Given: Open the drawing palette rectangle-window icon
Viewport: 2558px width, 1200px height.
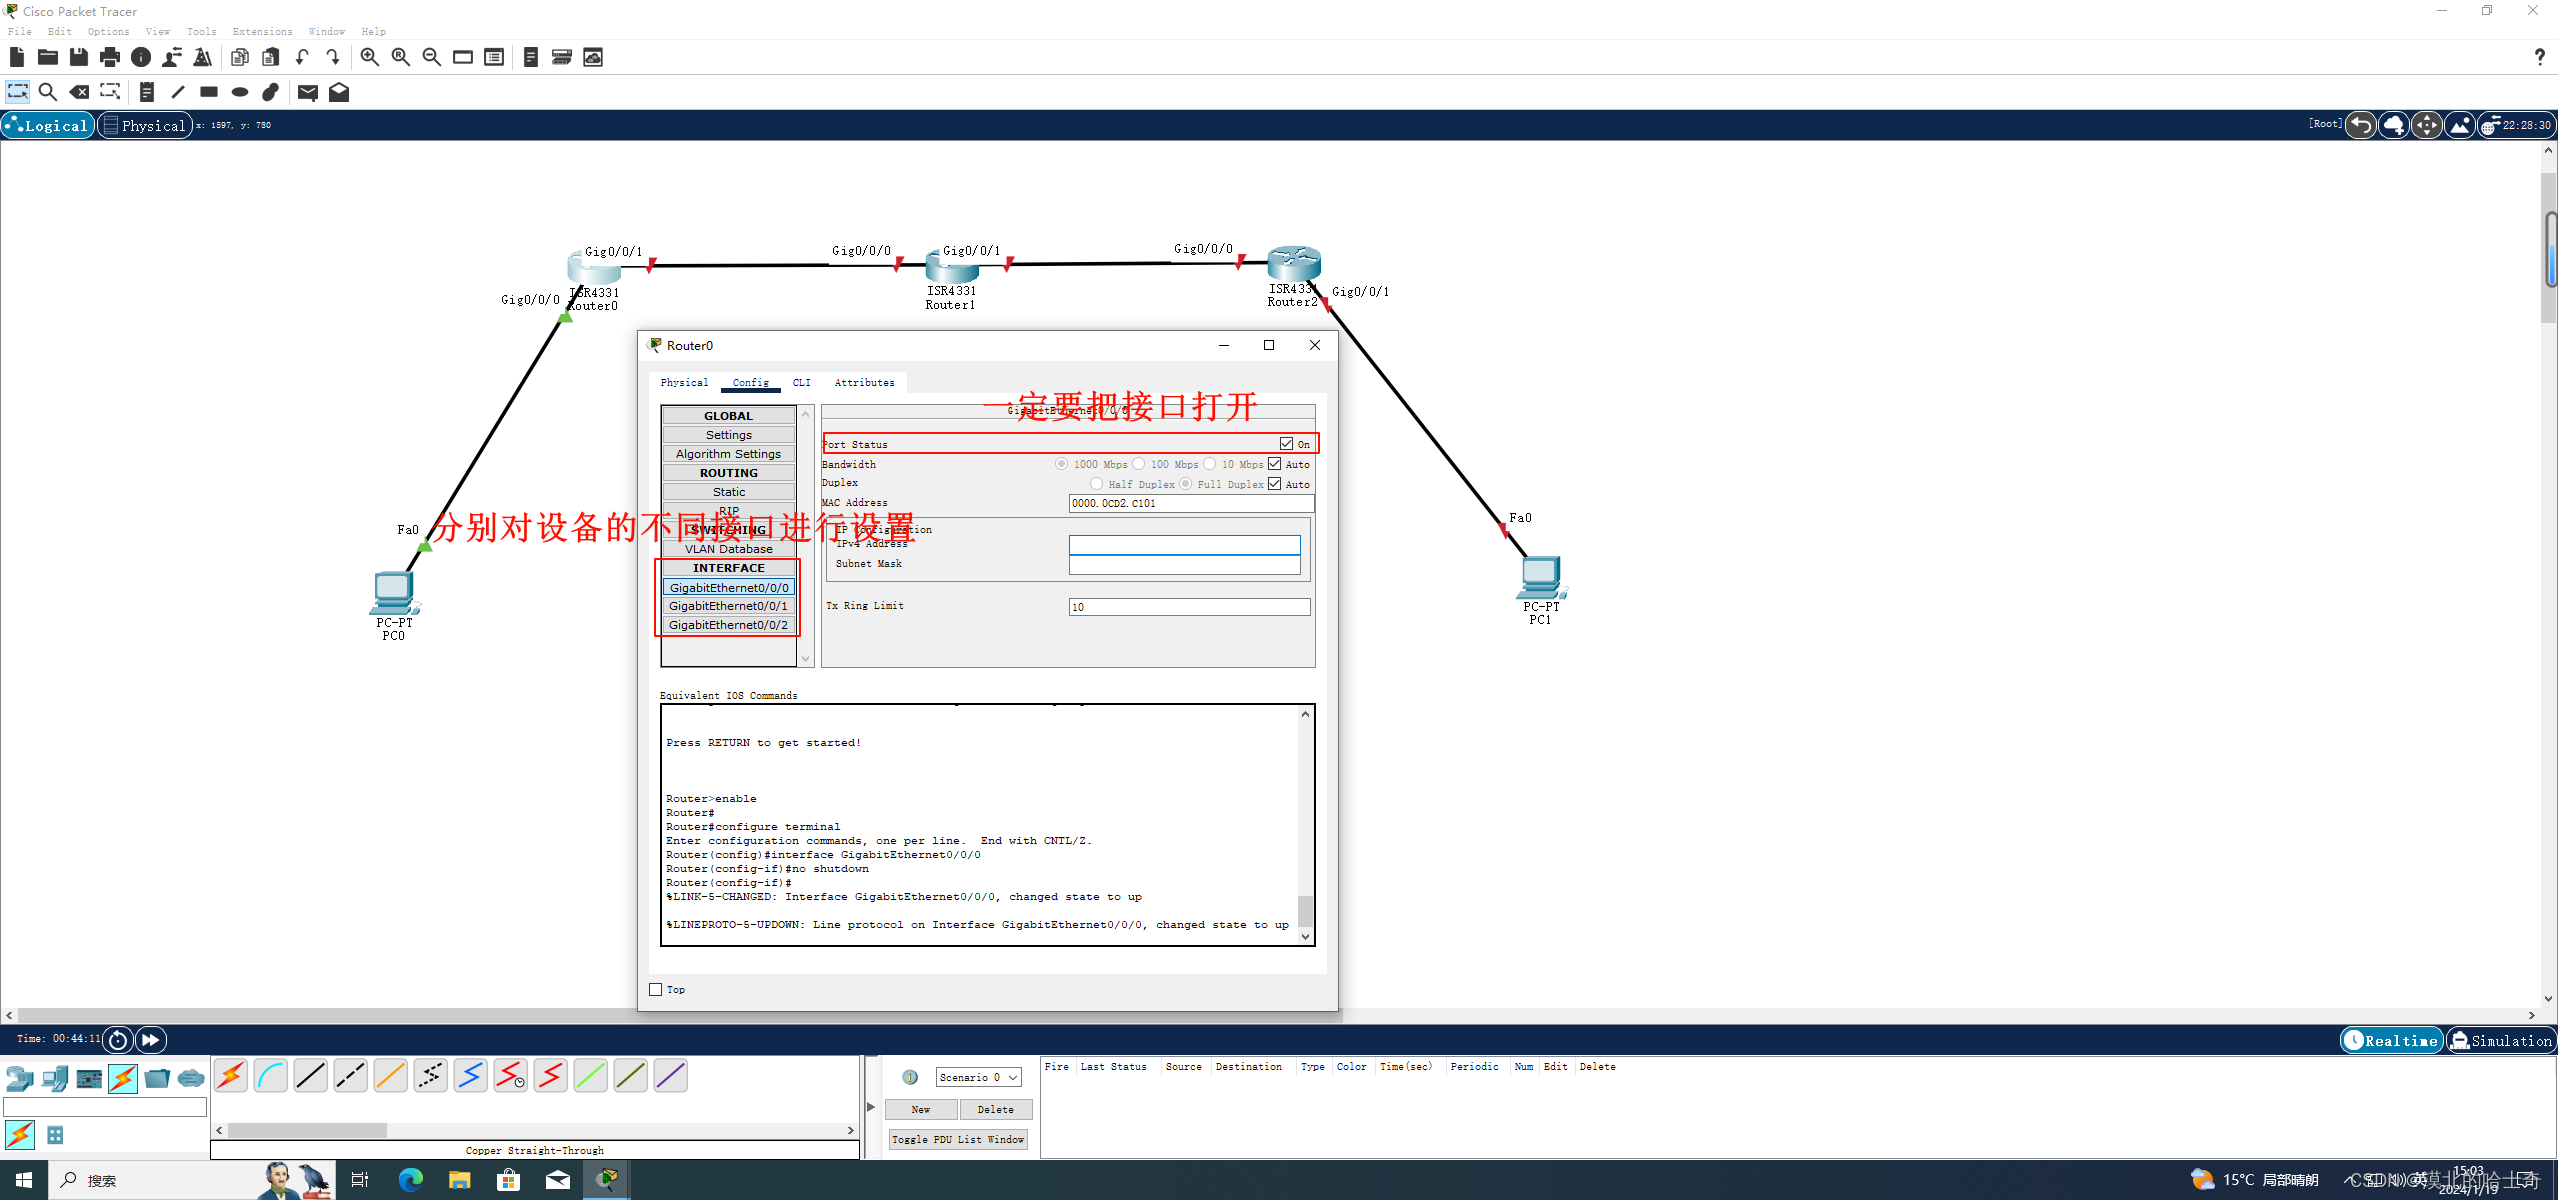Looking at the screenshot, I should pos(463,57).
